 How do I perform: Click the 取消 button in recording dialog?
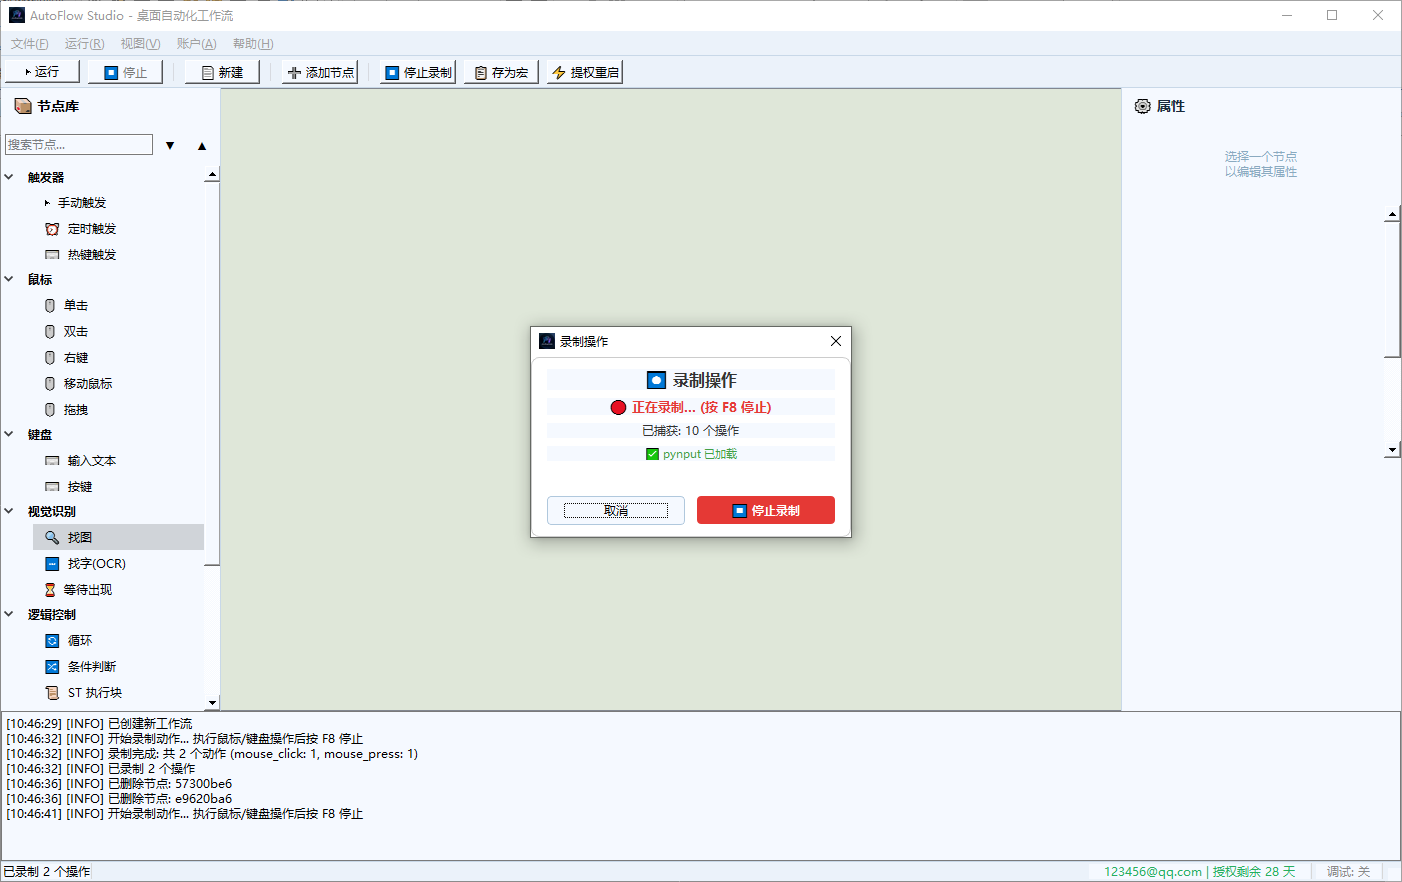click(616, 510)
